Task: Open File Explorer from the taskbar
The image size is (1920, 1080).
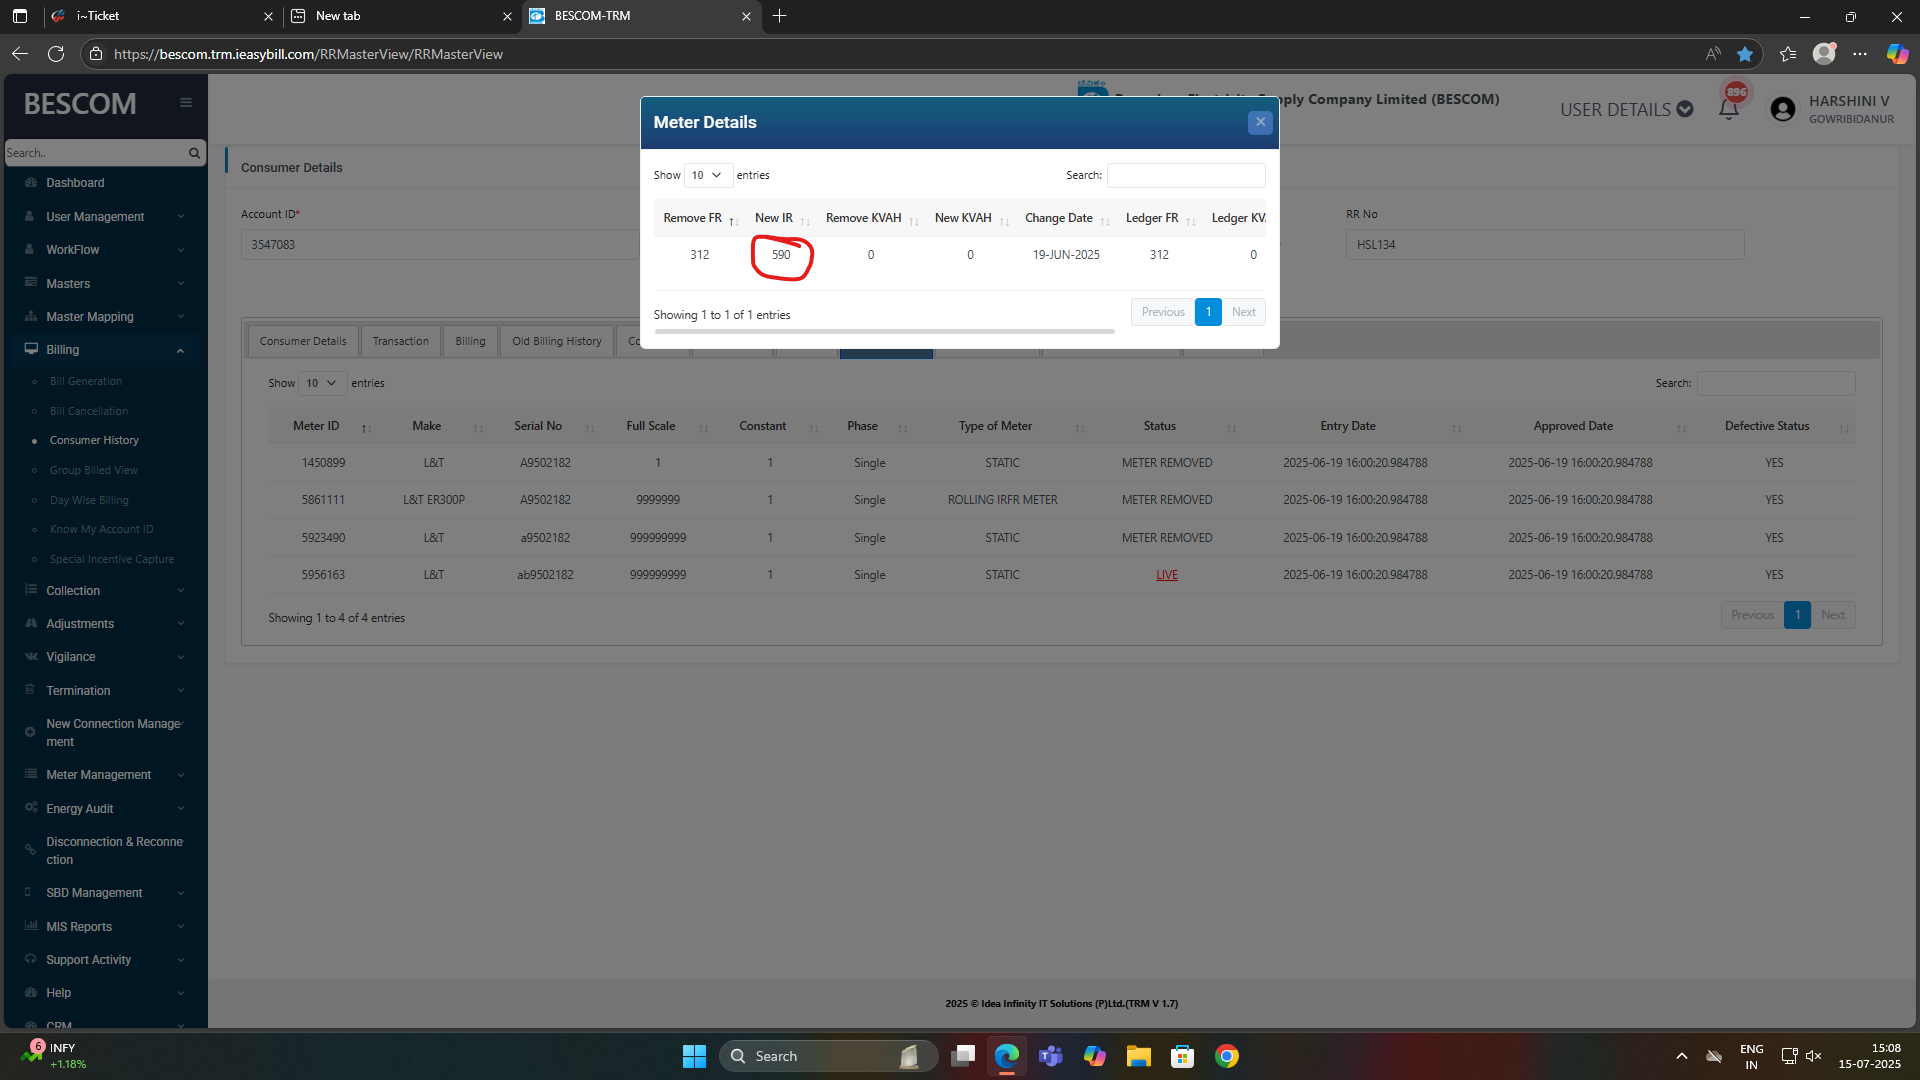Action: coord(1138,1056)
